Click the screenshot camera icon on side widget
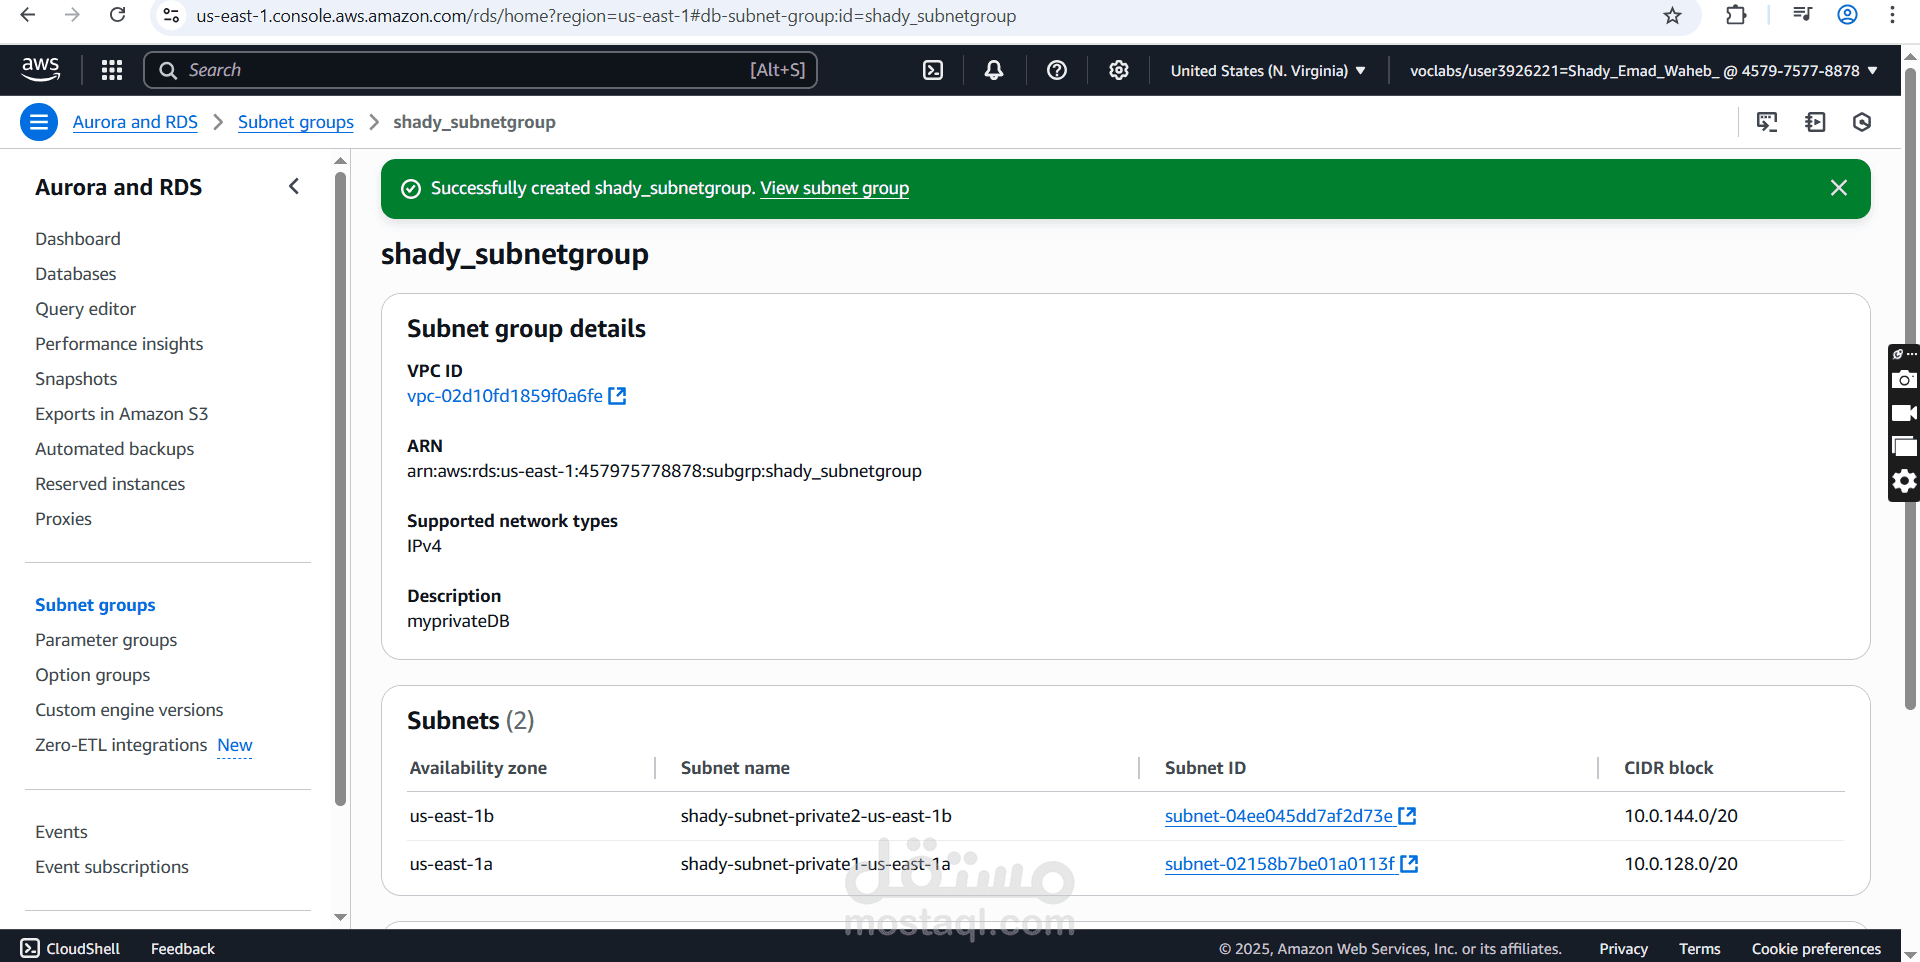Viewport: 1920px width, 962px height. coord(1904,380)
